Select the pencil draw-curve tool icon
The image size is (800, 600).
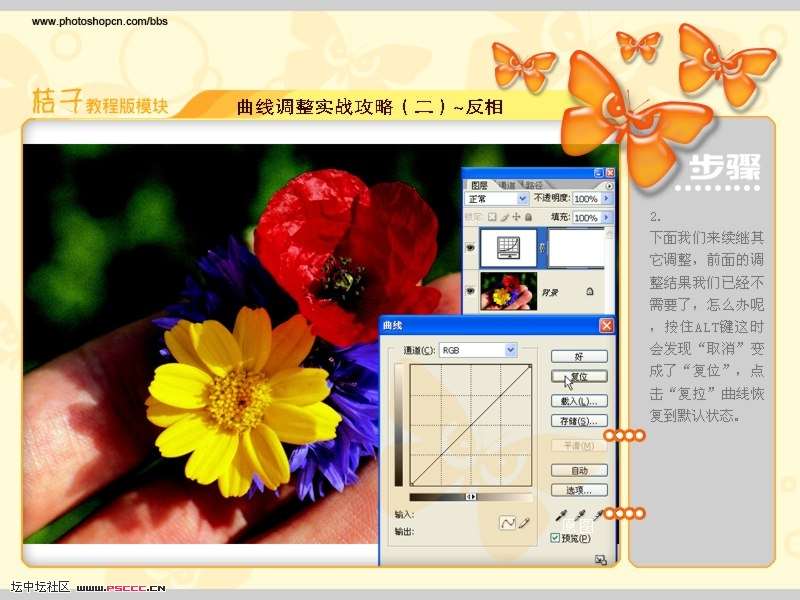523,522
